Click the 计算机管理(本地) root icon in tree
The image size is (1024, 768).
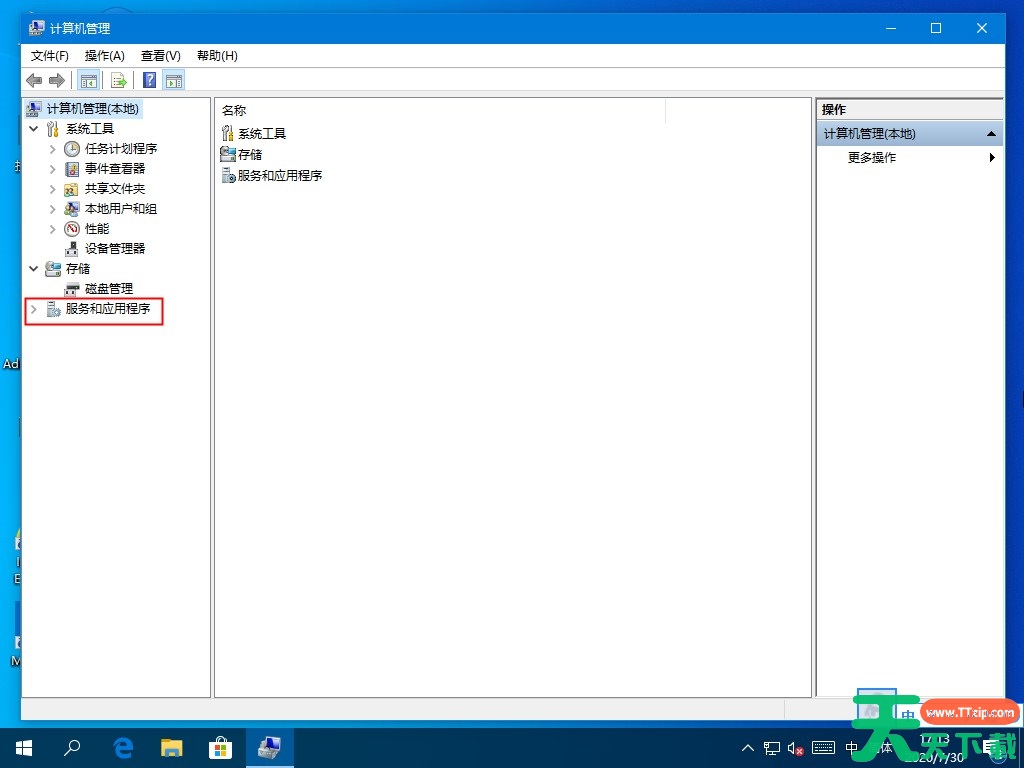click(x=34, y=108)
